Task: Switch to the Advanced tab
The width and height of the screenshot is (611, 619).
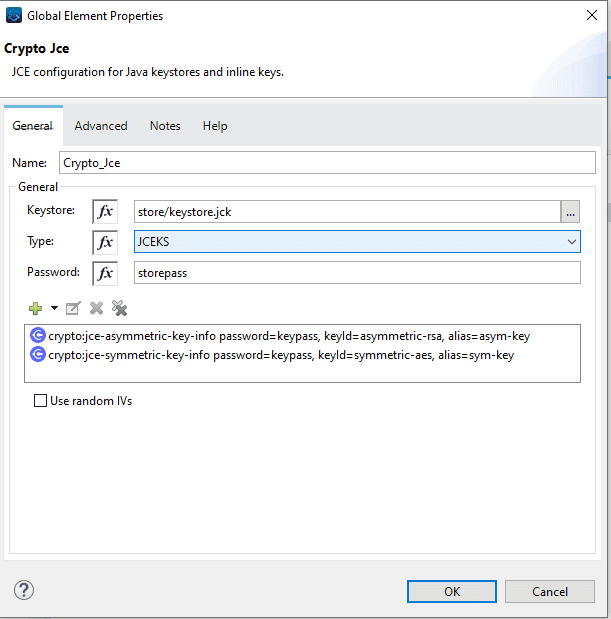Action: tap(101, 126)
